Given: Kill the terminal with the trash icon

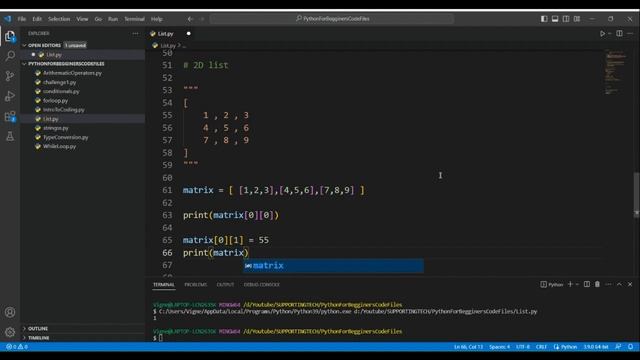Looking at the screenshot, I should (597, 284).
